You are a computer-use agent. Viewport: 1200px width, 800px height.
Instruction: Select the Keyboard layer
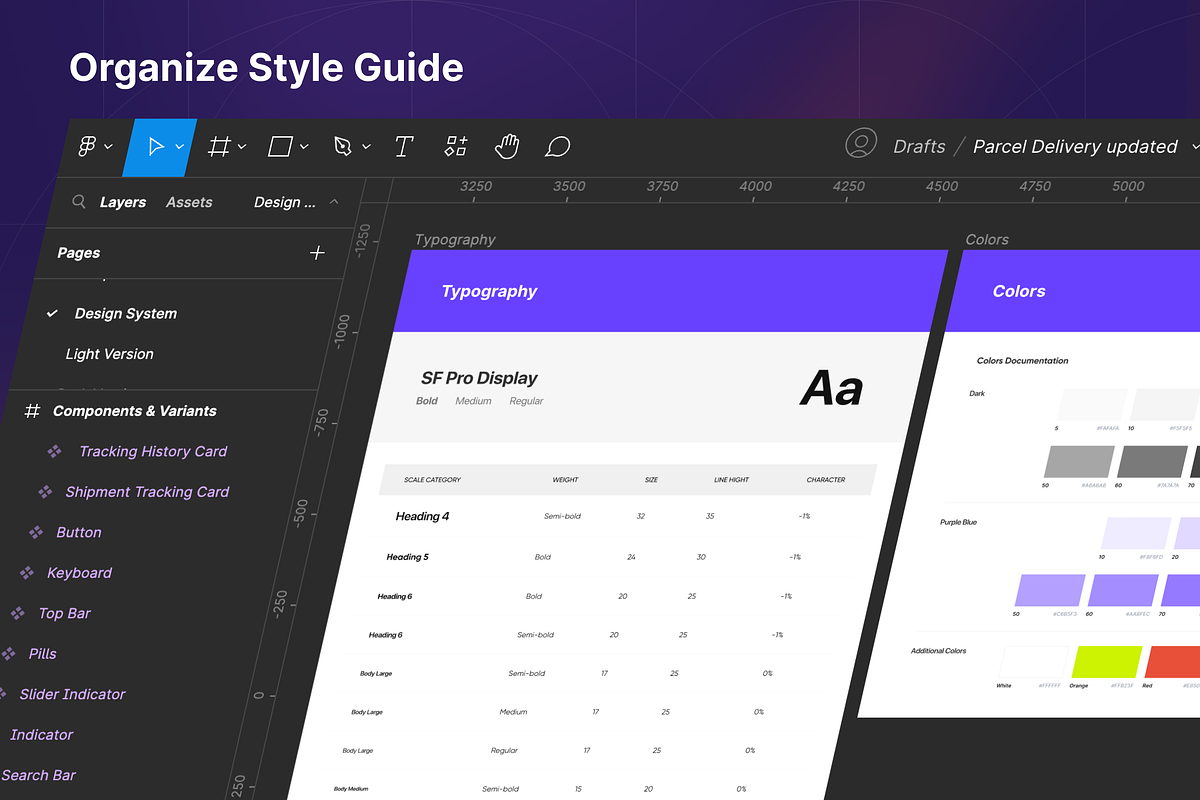coord(79,573)
